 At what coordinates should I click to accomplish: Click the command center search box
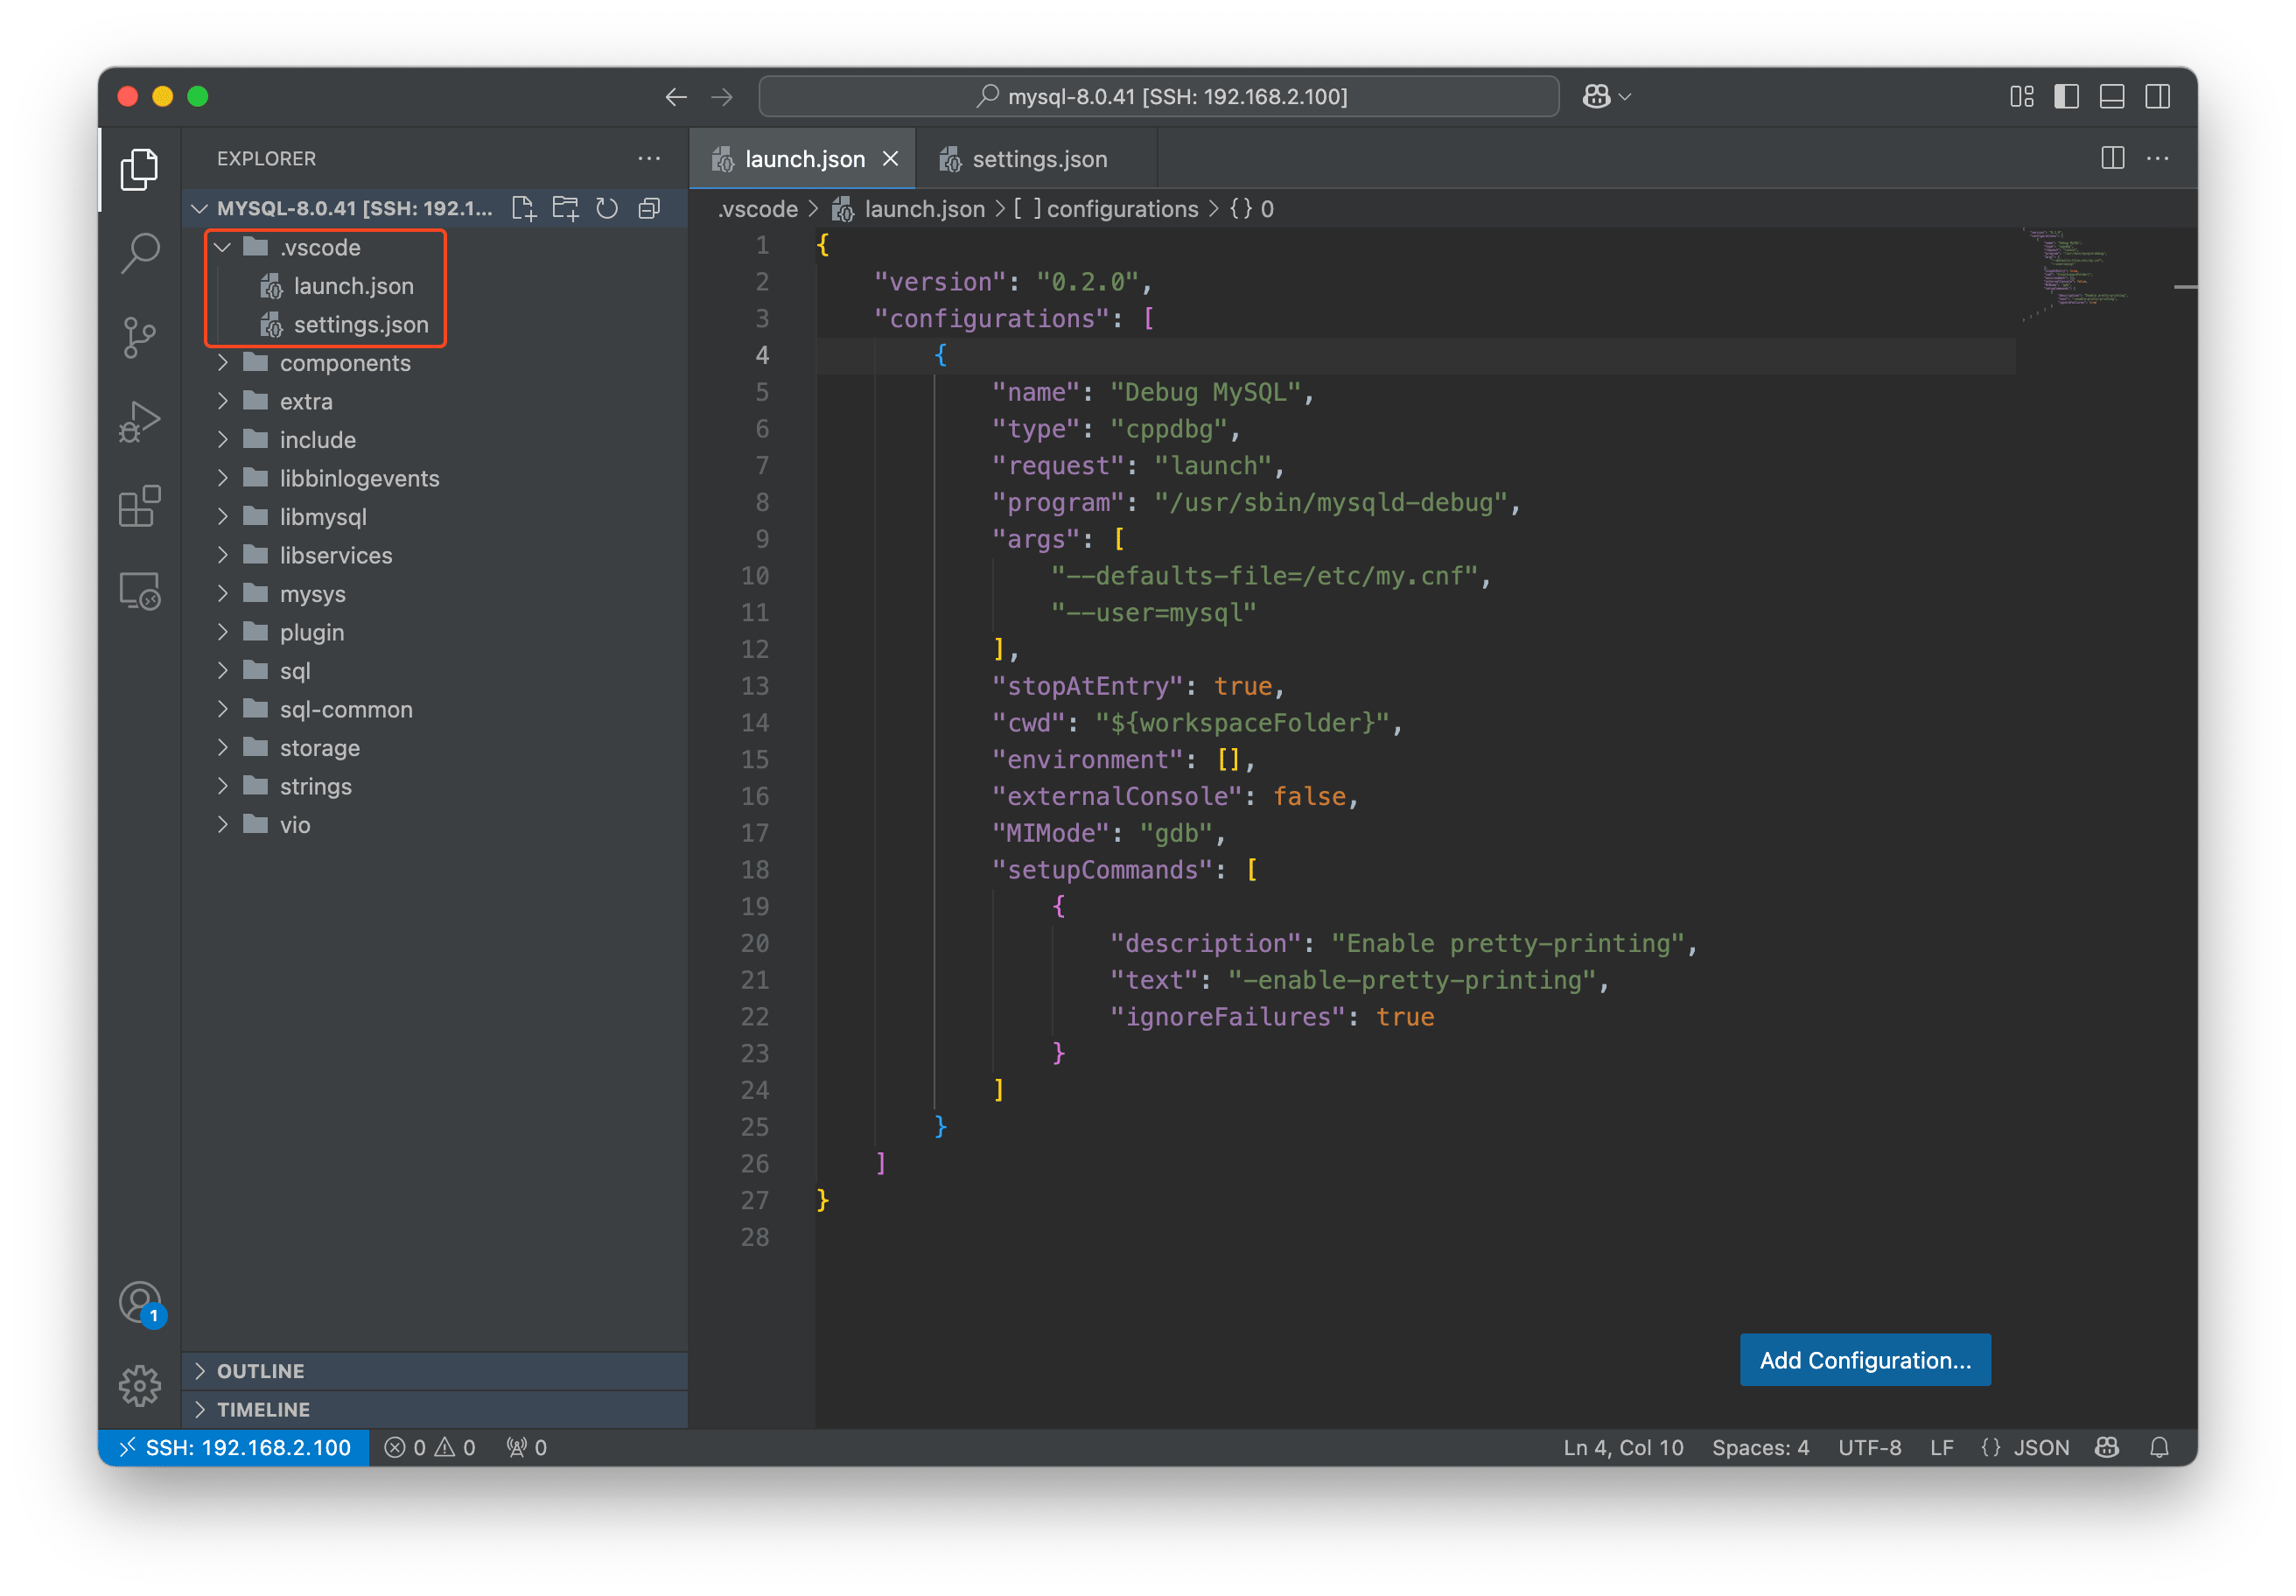click(1159, 97)
